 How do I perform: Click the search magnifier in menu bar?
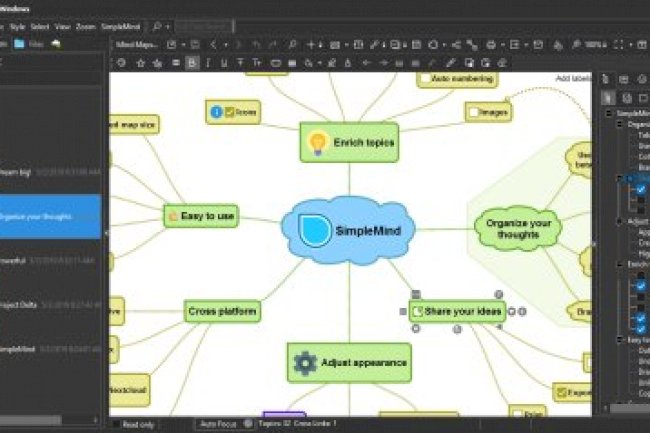point(157,27)
